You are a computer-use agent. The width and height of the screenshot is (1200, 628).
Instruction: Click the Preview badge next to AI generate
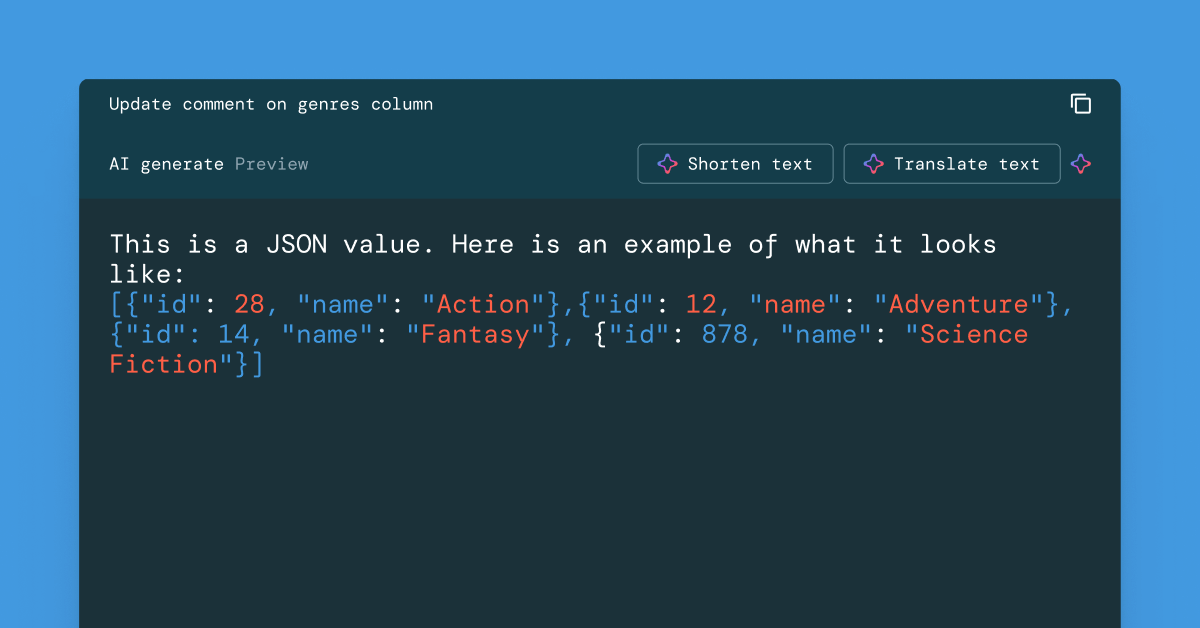(x=271, y=164)
